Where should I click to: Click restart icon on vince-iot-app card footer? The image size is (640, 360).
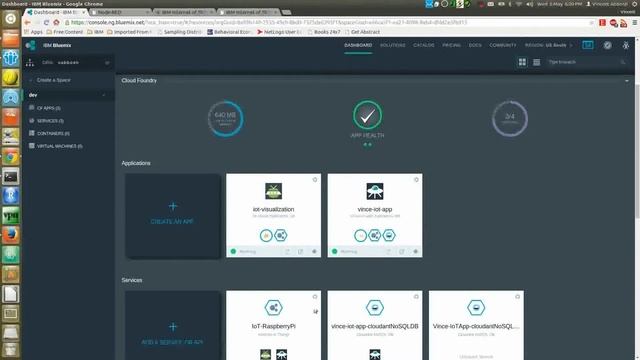click(x=389, y=251)
